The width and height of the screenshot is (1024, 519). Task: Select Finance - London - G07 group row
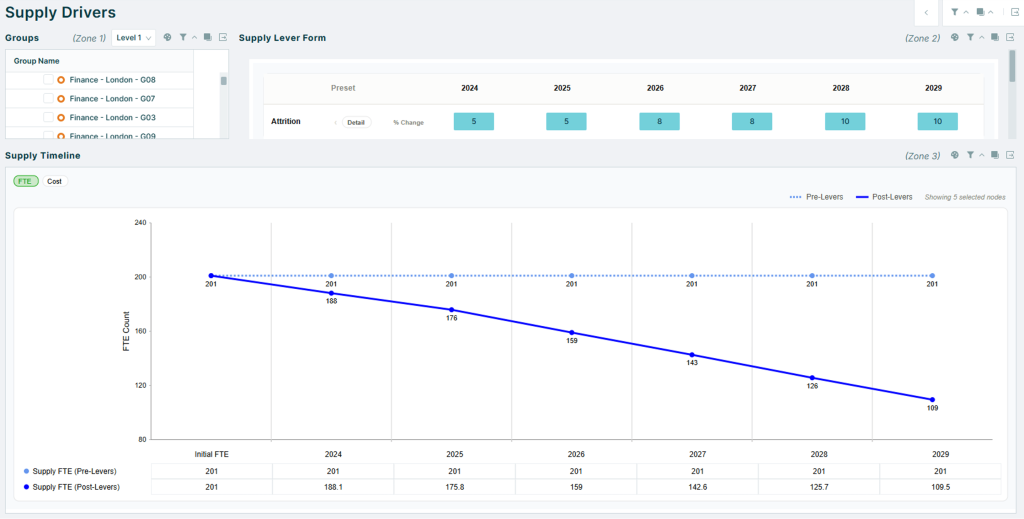pos(100,99)
